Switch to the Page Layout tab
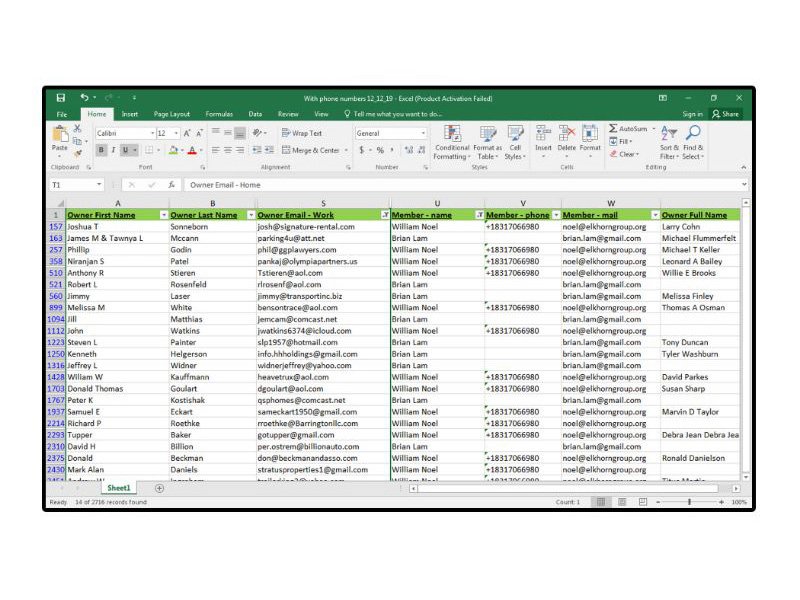 (x=172, y=114)
